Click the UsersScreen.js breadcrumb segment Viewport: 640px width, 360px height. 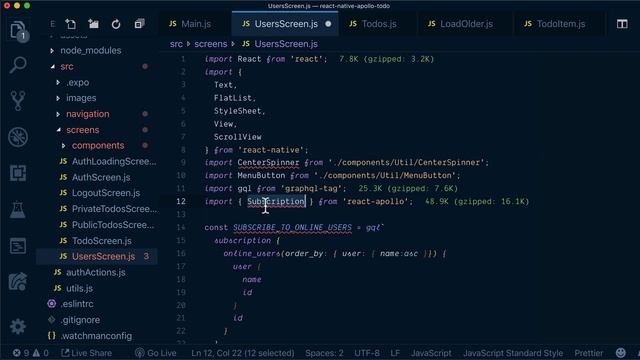click(x=280, y=44)
